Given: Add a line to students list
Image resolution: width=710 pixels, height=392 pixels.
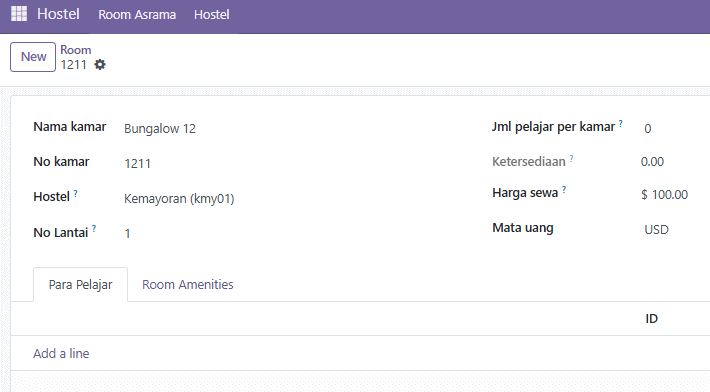Looking at the screenshot, I should click(61, 354).
